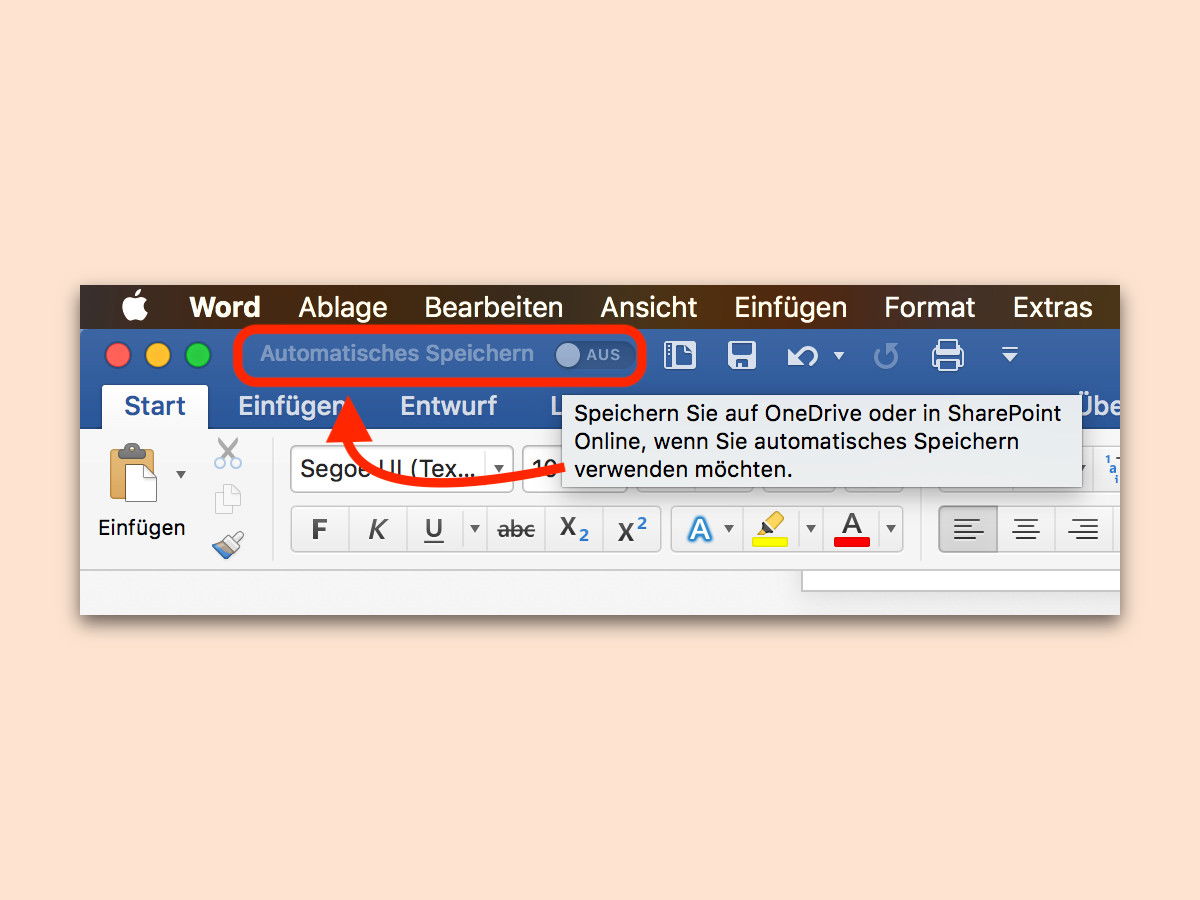Open the Quick Access Toolbar customize arrow

[x=1009, y=355]
